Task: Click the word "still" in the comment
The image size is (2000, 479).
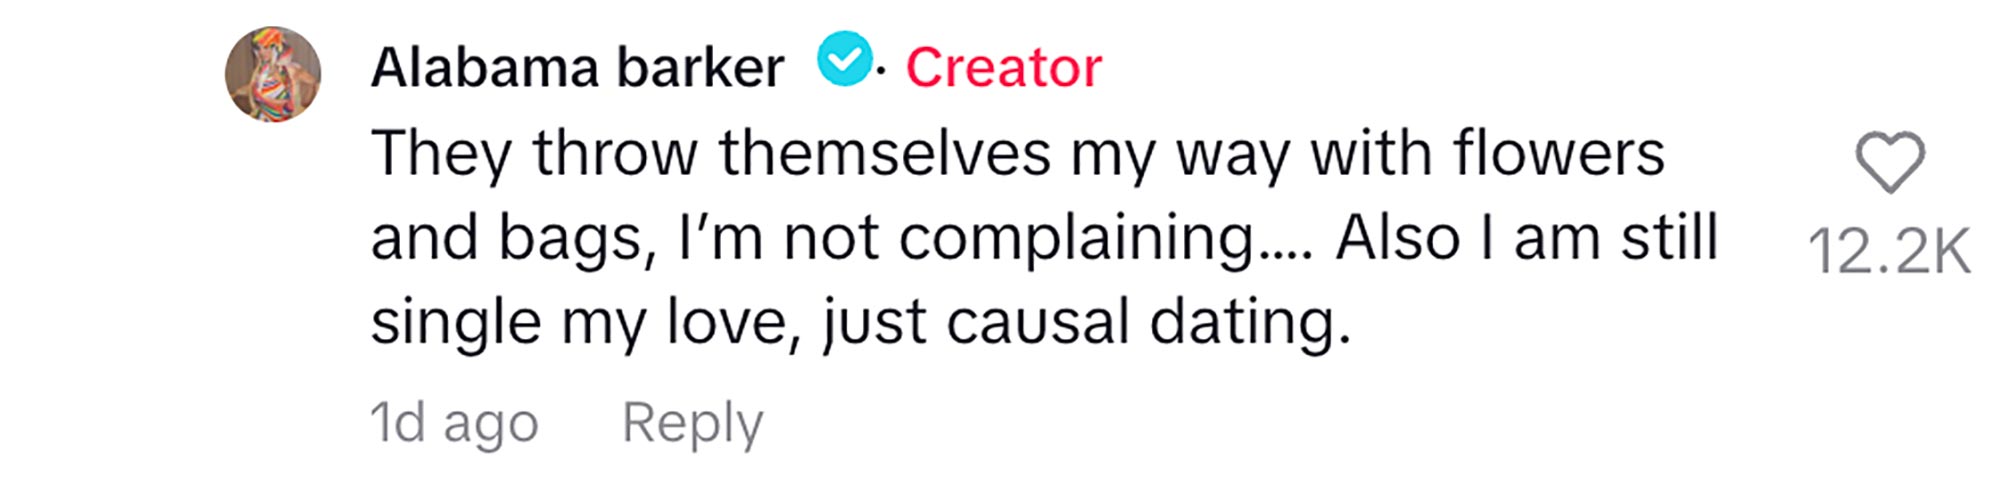Action: point(1668,238)
